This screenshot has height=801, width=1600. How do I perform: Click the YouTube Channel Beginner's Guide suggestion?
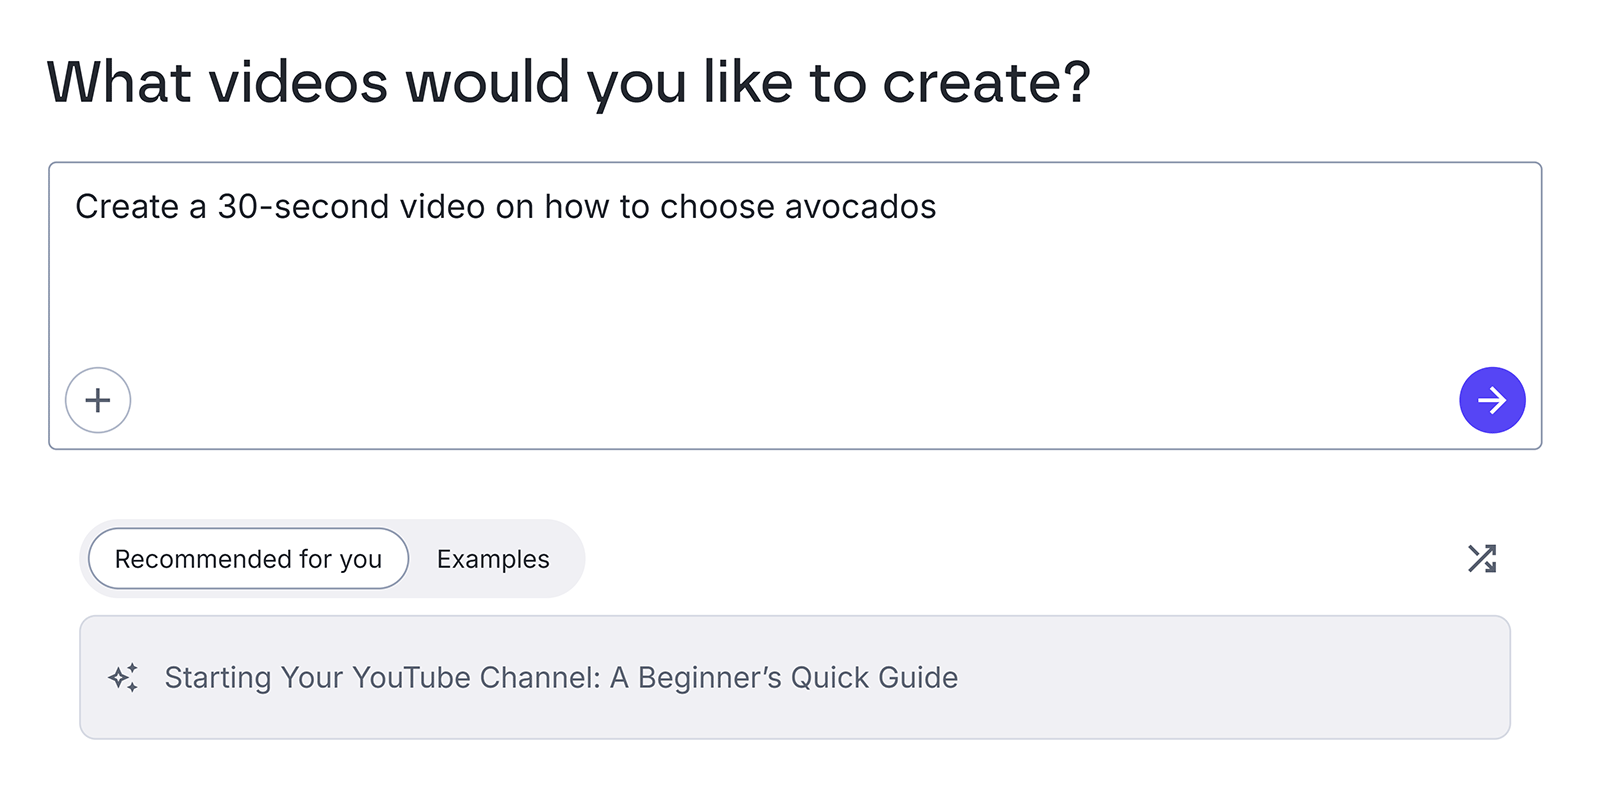coord(560,677)
